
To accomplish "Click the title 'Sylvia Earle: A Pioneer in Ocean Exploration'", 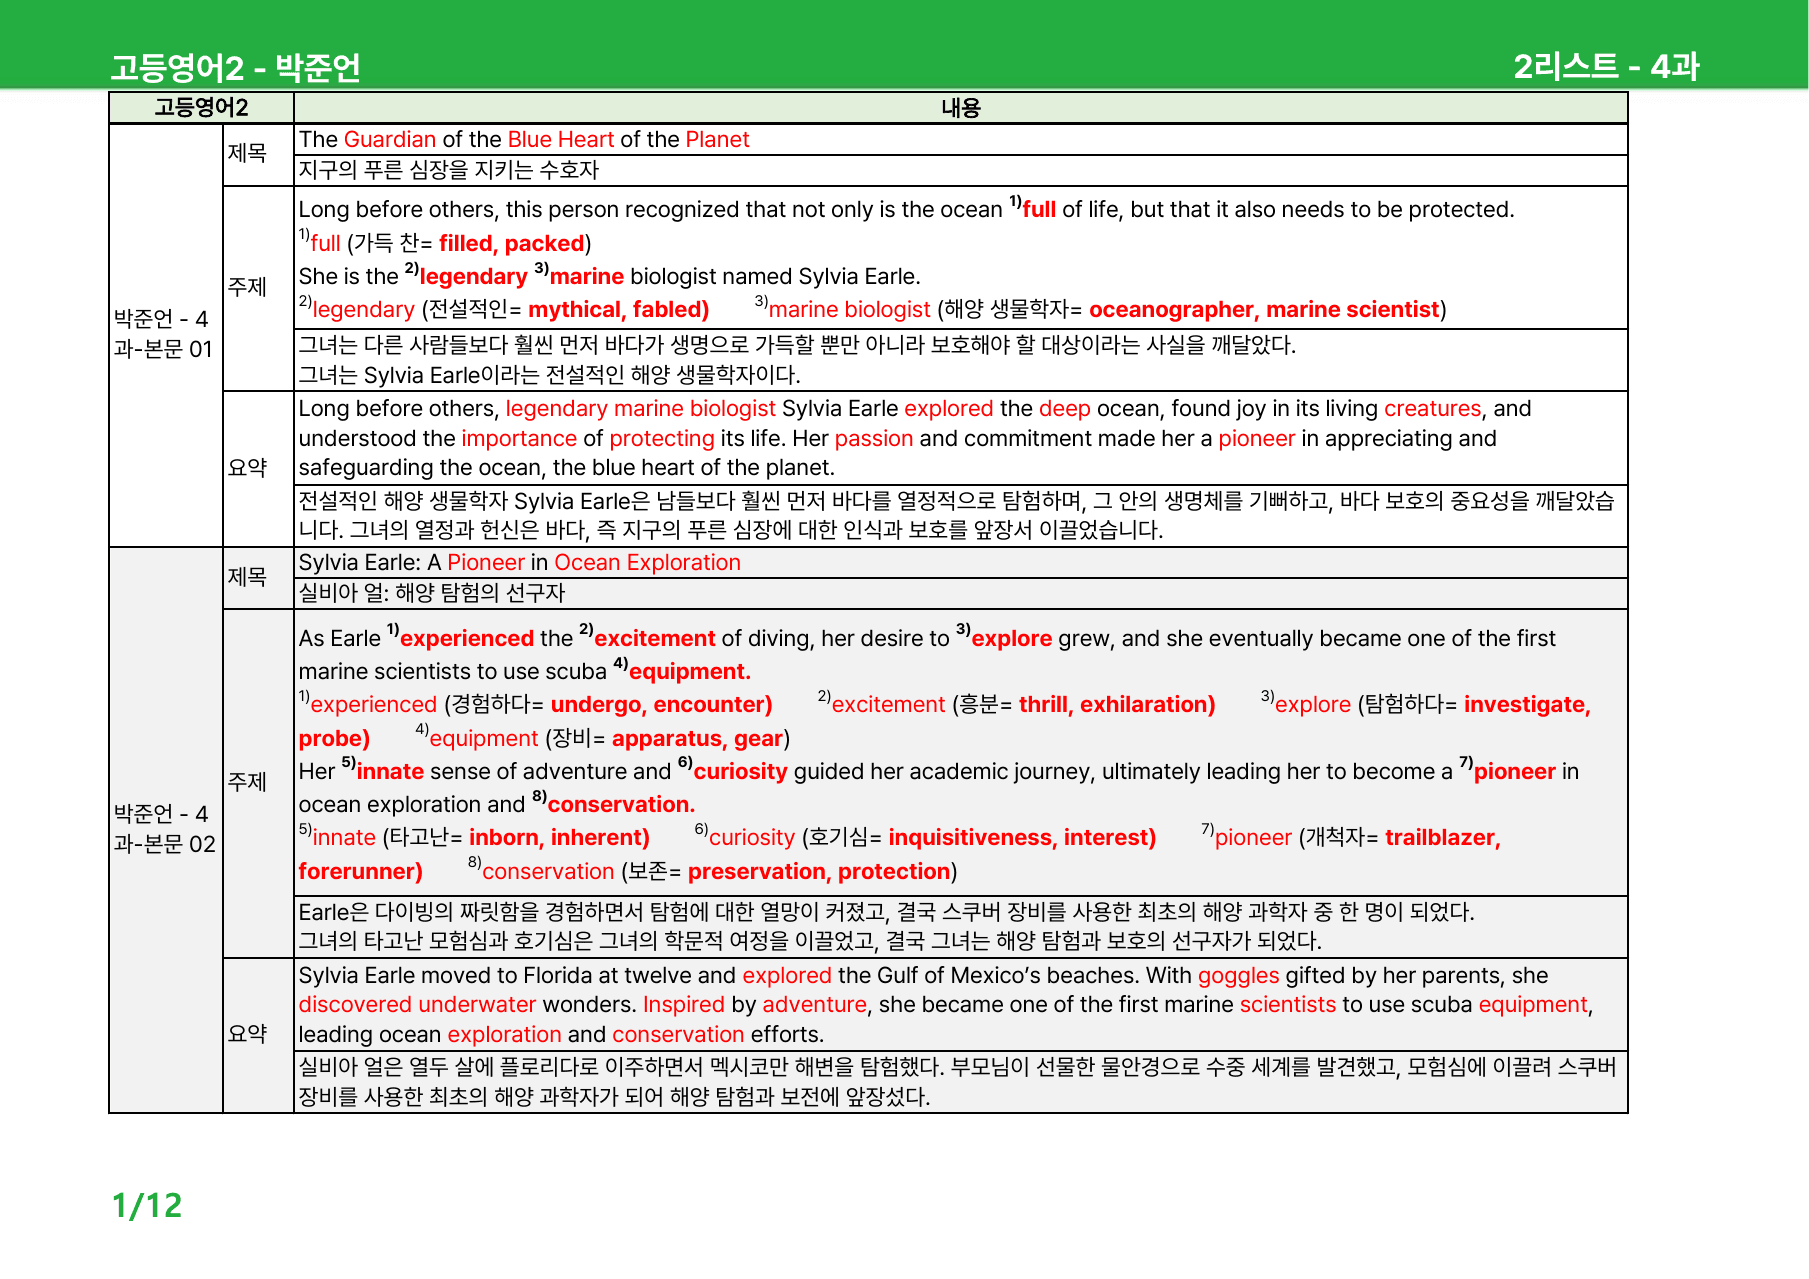I will click(520, 562).
